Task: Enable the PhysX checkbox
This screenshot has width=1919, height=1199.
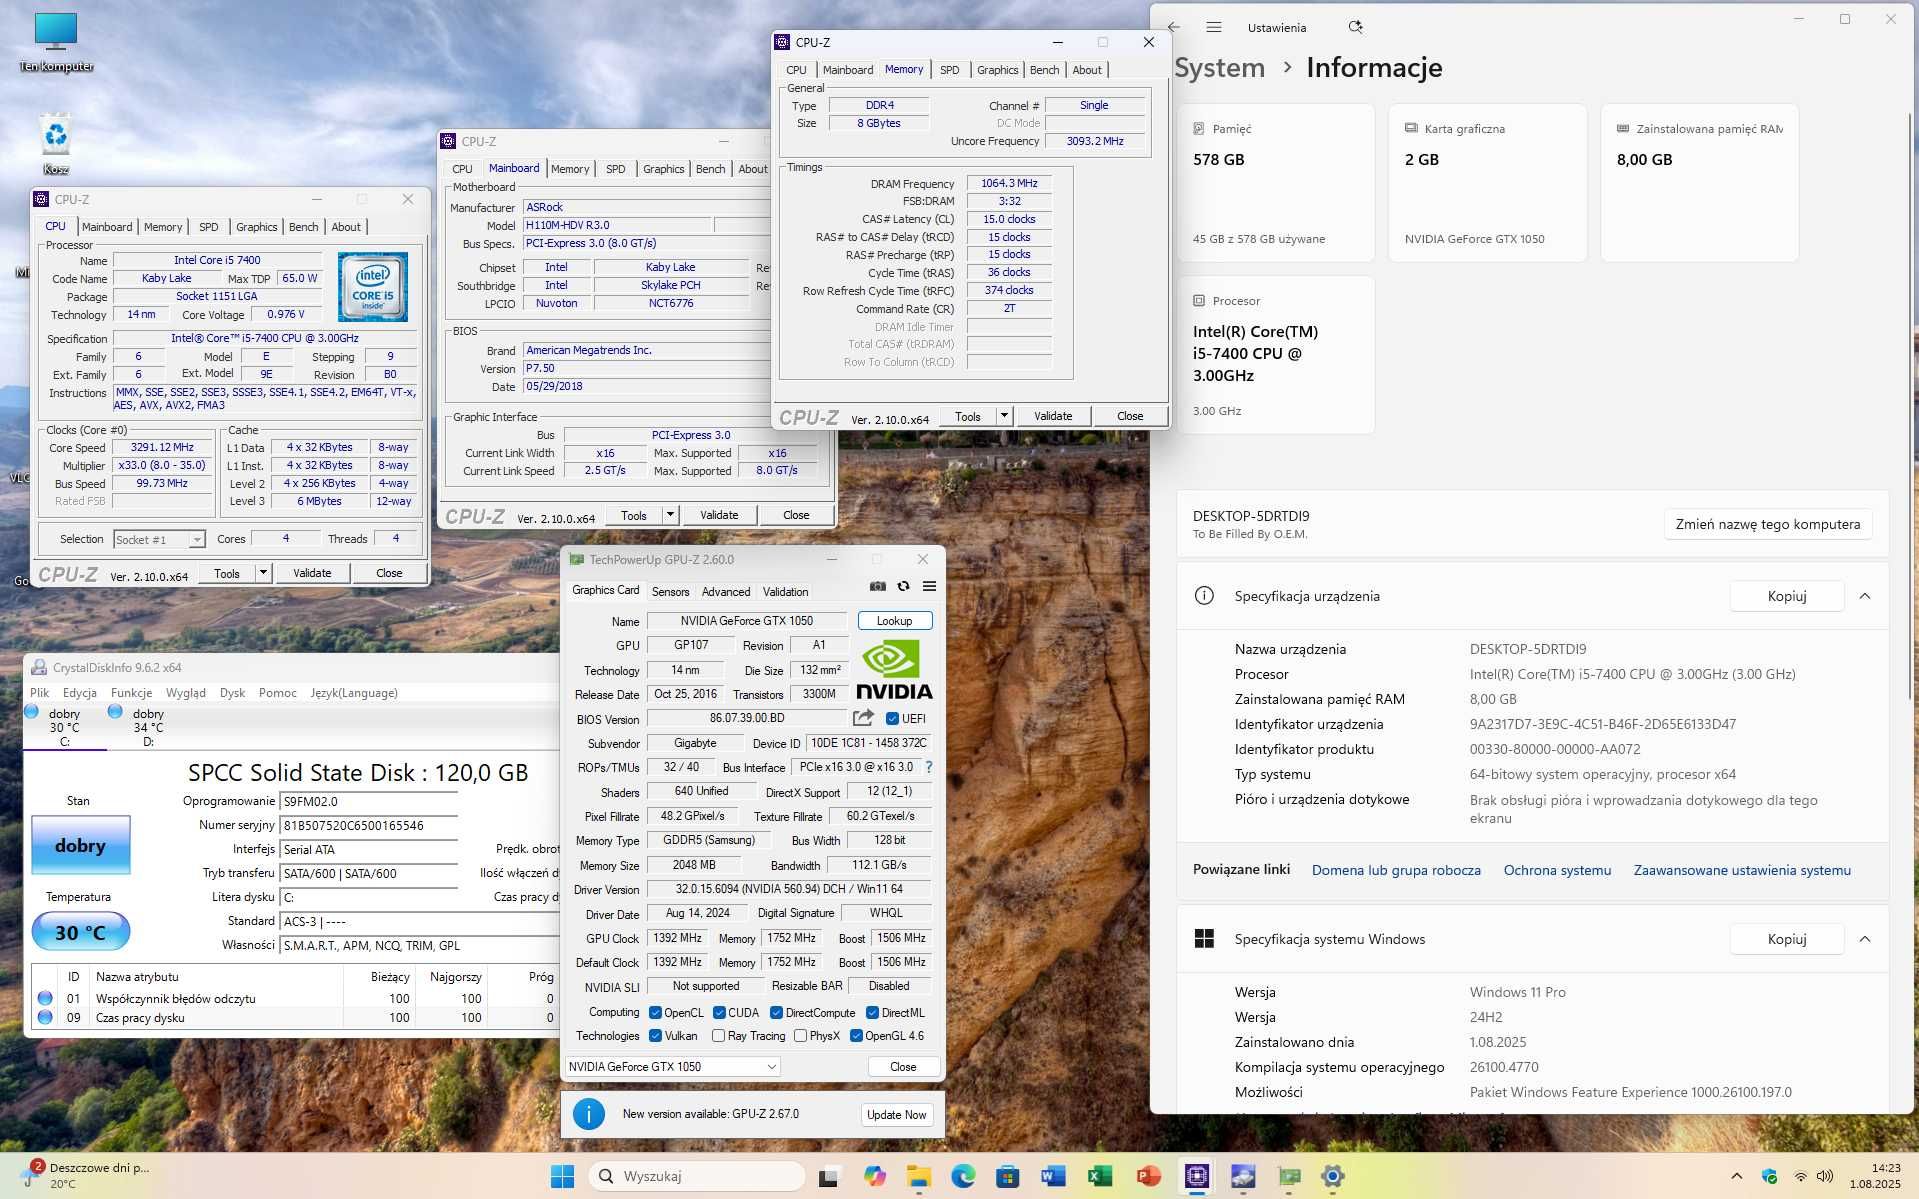Action: click(x=800, y=1036)
